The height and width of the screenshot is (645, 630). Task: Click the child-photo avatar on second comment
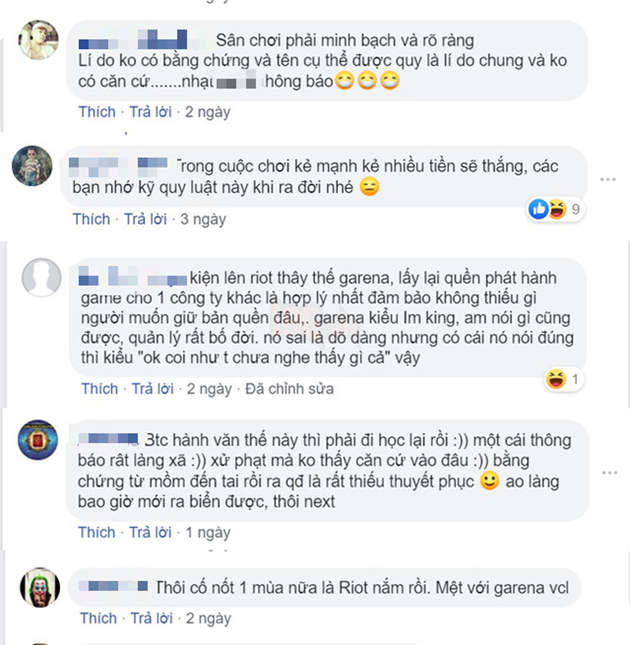[32, 165]
